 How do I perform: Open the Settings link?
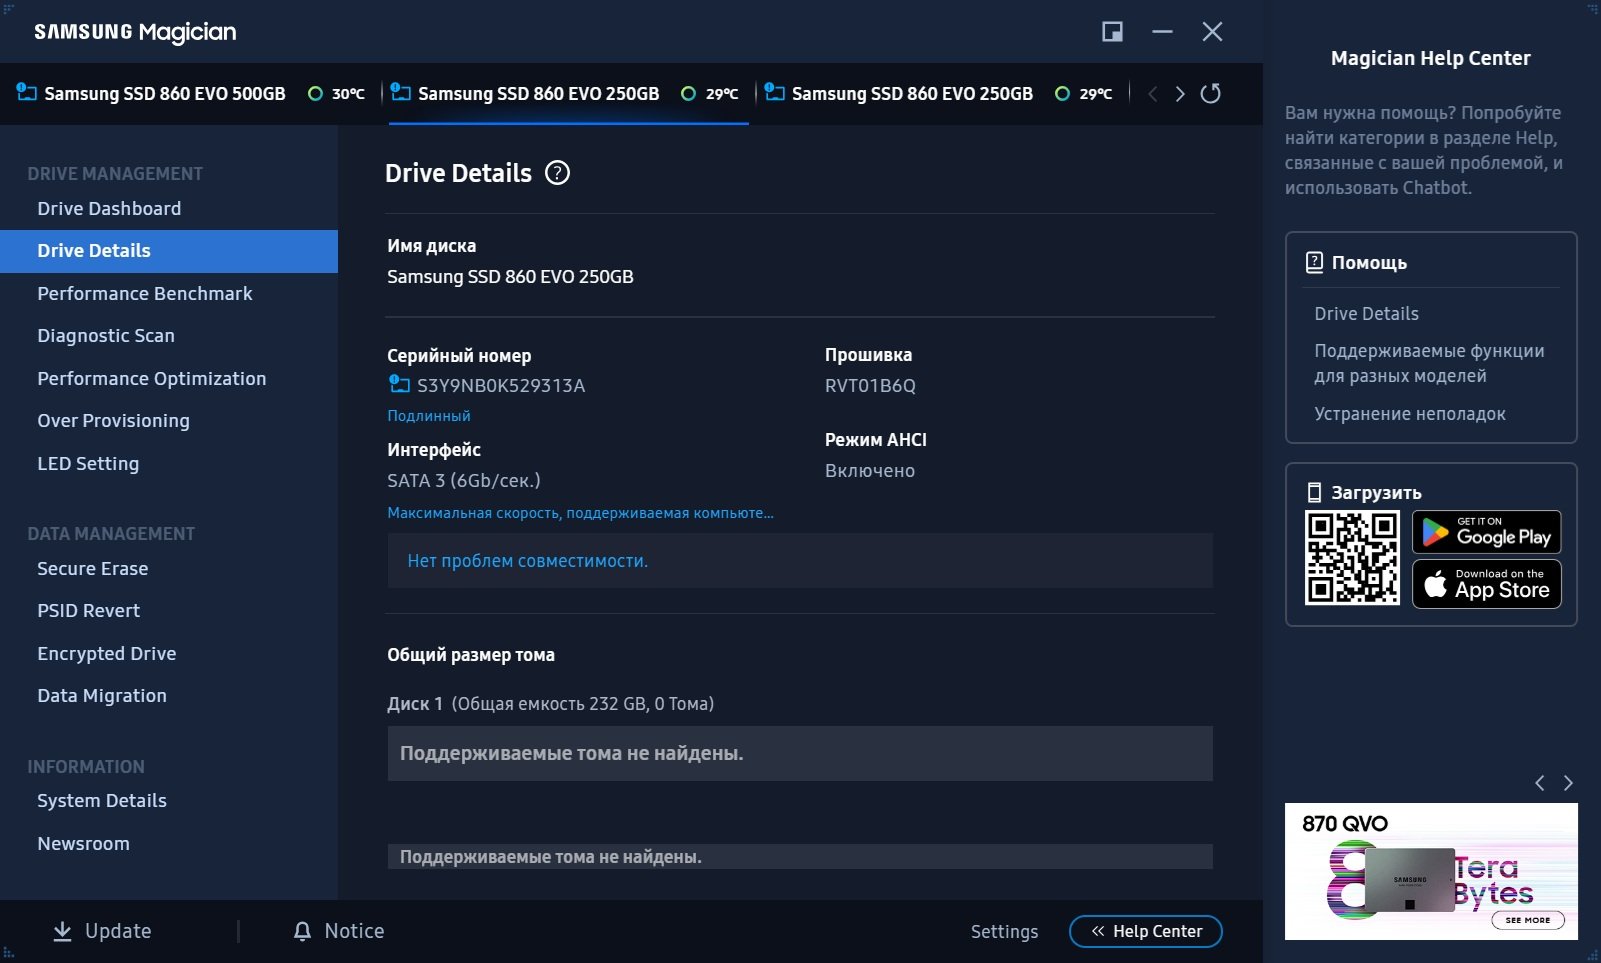(x=1004, y=931)
